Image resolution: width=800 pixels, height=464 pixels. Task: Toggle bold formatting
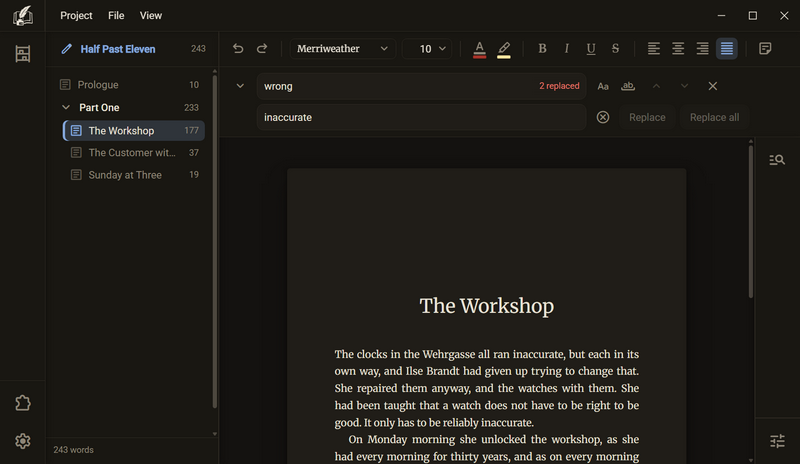pos(542,48)
